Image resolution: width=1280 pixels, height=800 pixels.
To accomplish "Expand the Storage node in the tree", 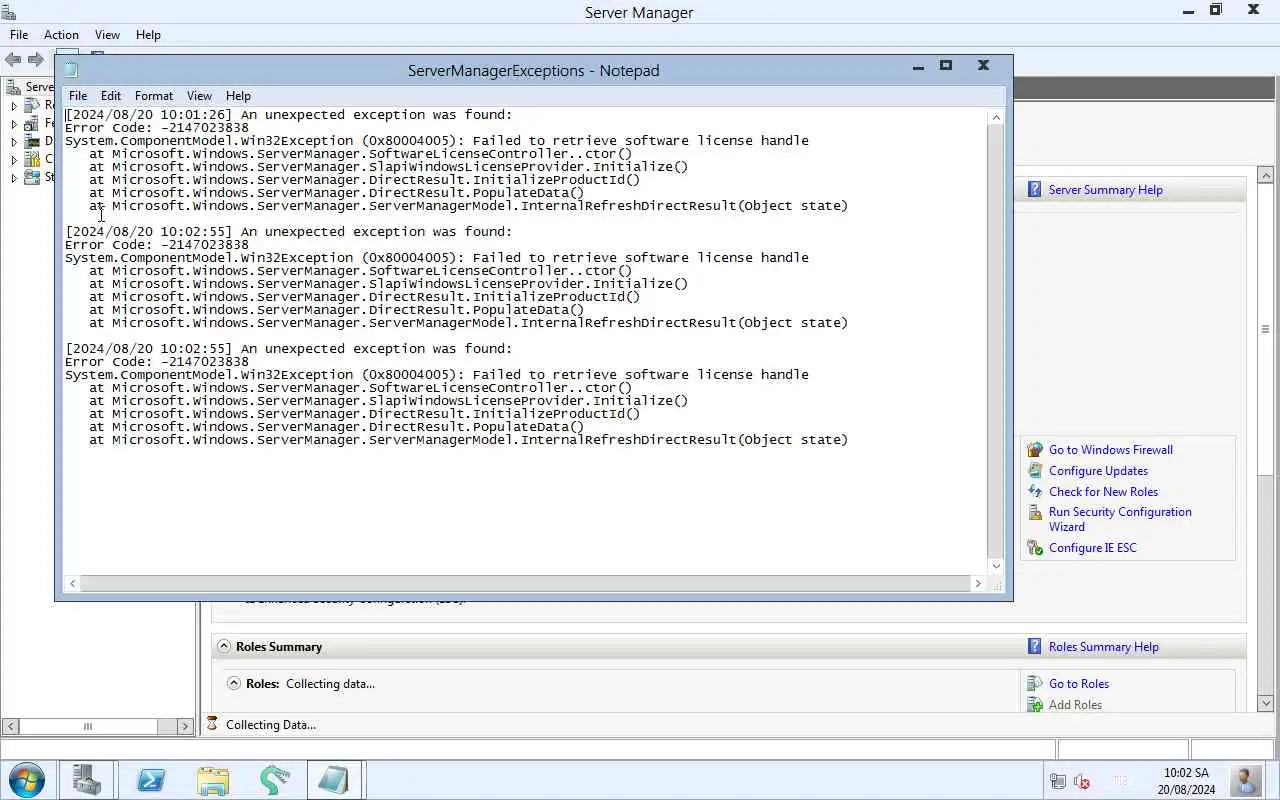I will click(x=14, y=177).
